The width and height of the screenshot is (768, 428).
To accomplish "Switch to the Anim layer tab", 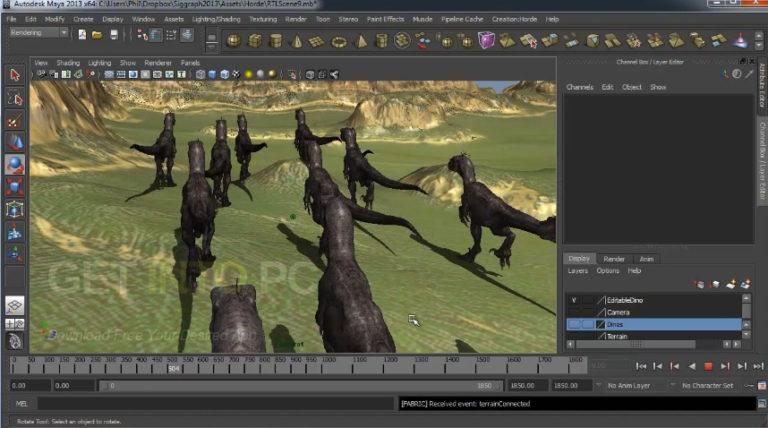I will [x=646, y=259].
